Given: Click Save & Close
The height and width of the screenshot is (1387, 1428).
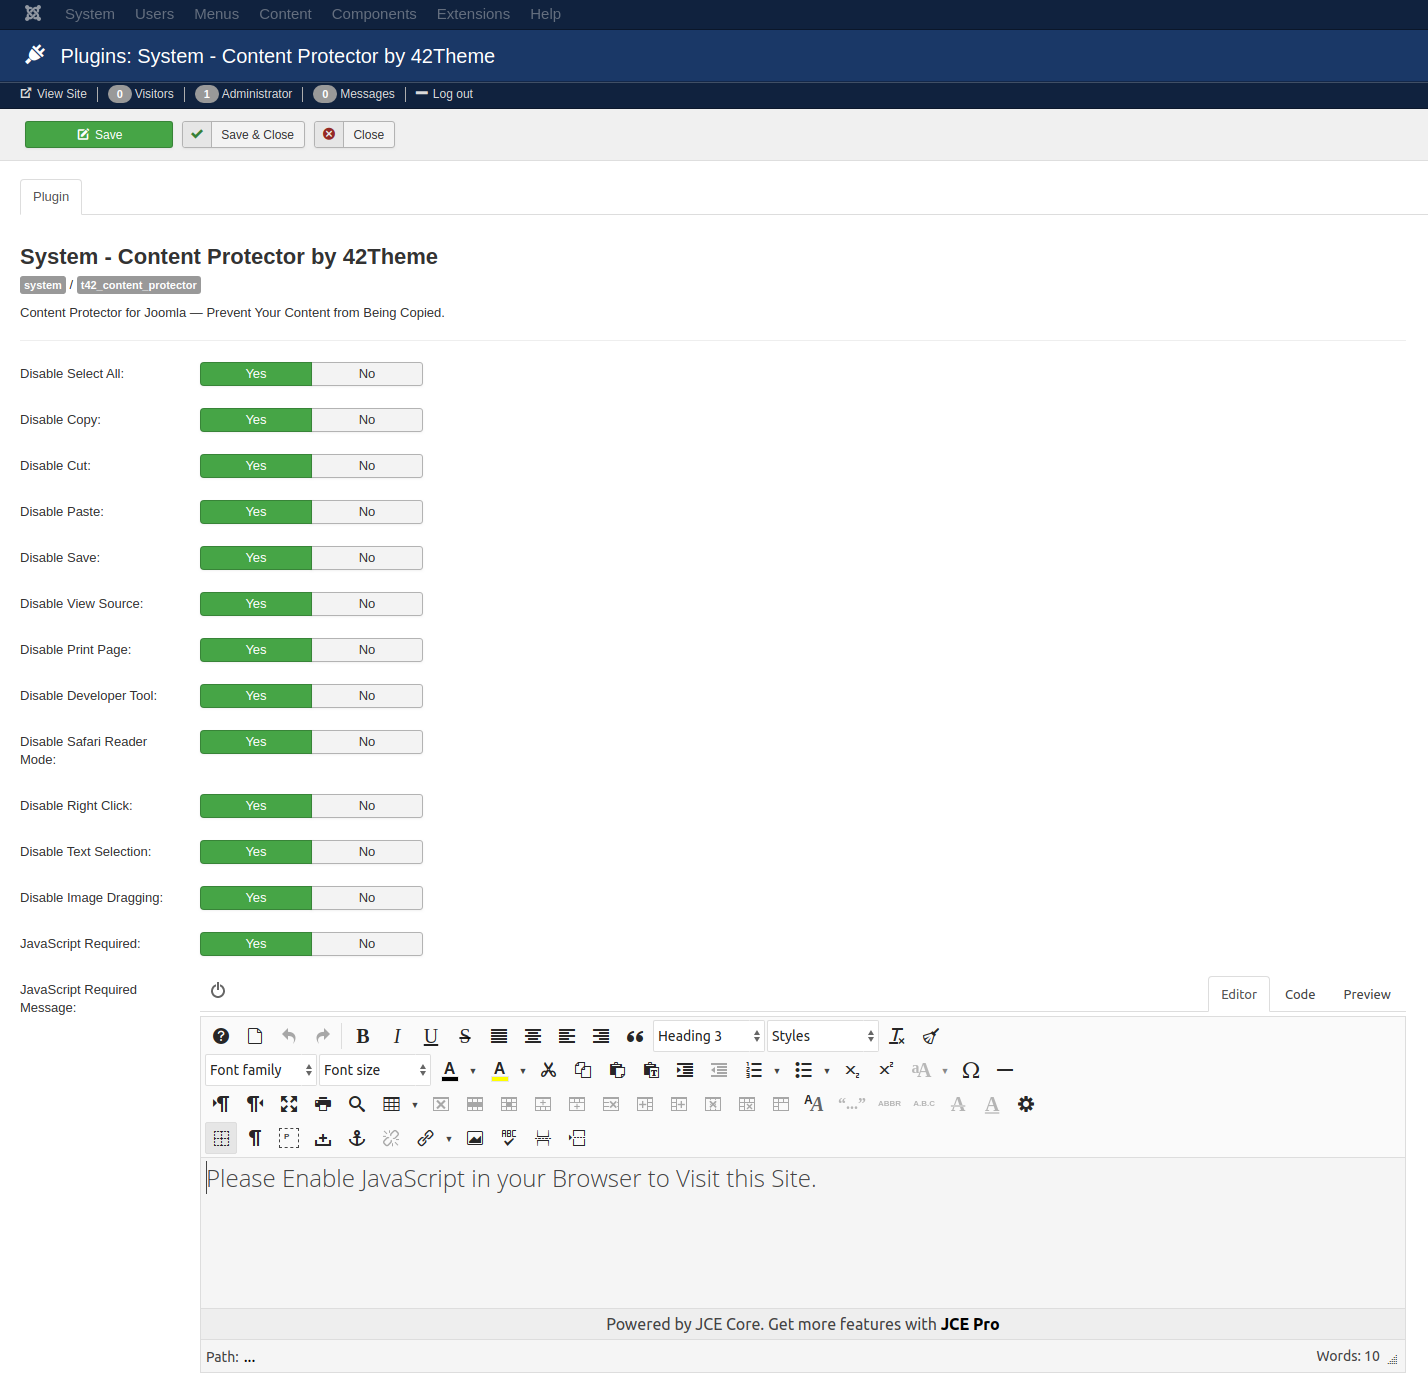Looking at the screenshot, I should click(x=243, y=135).
